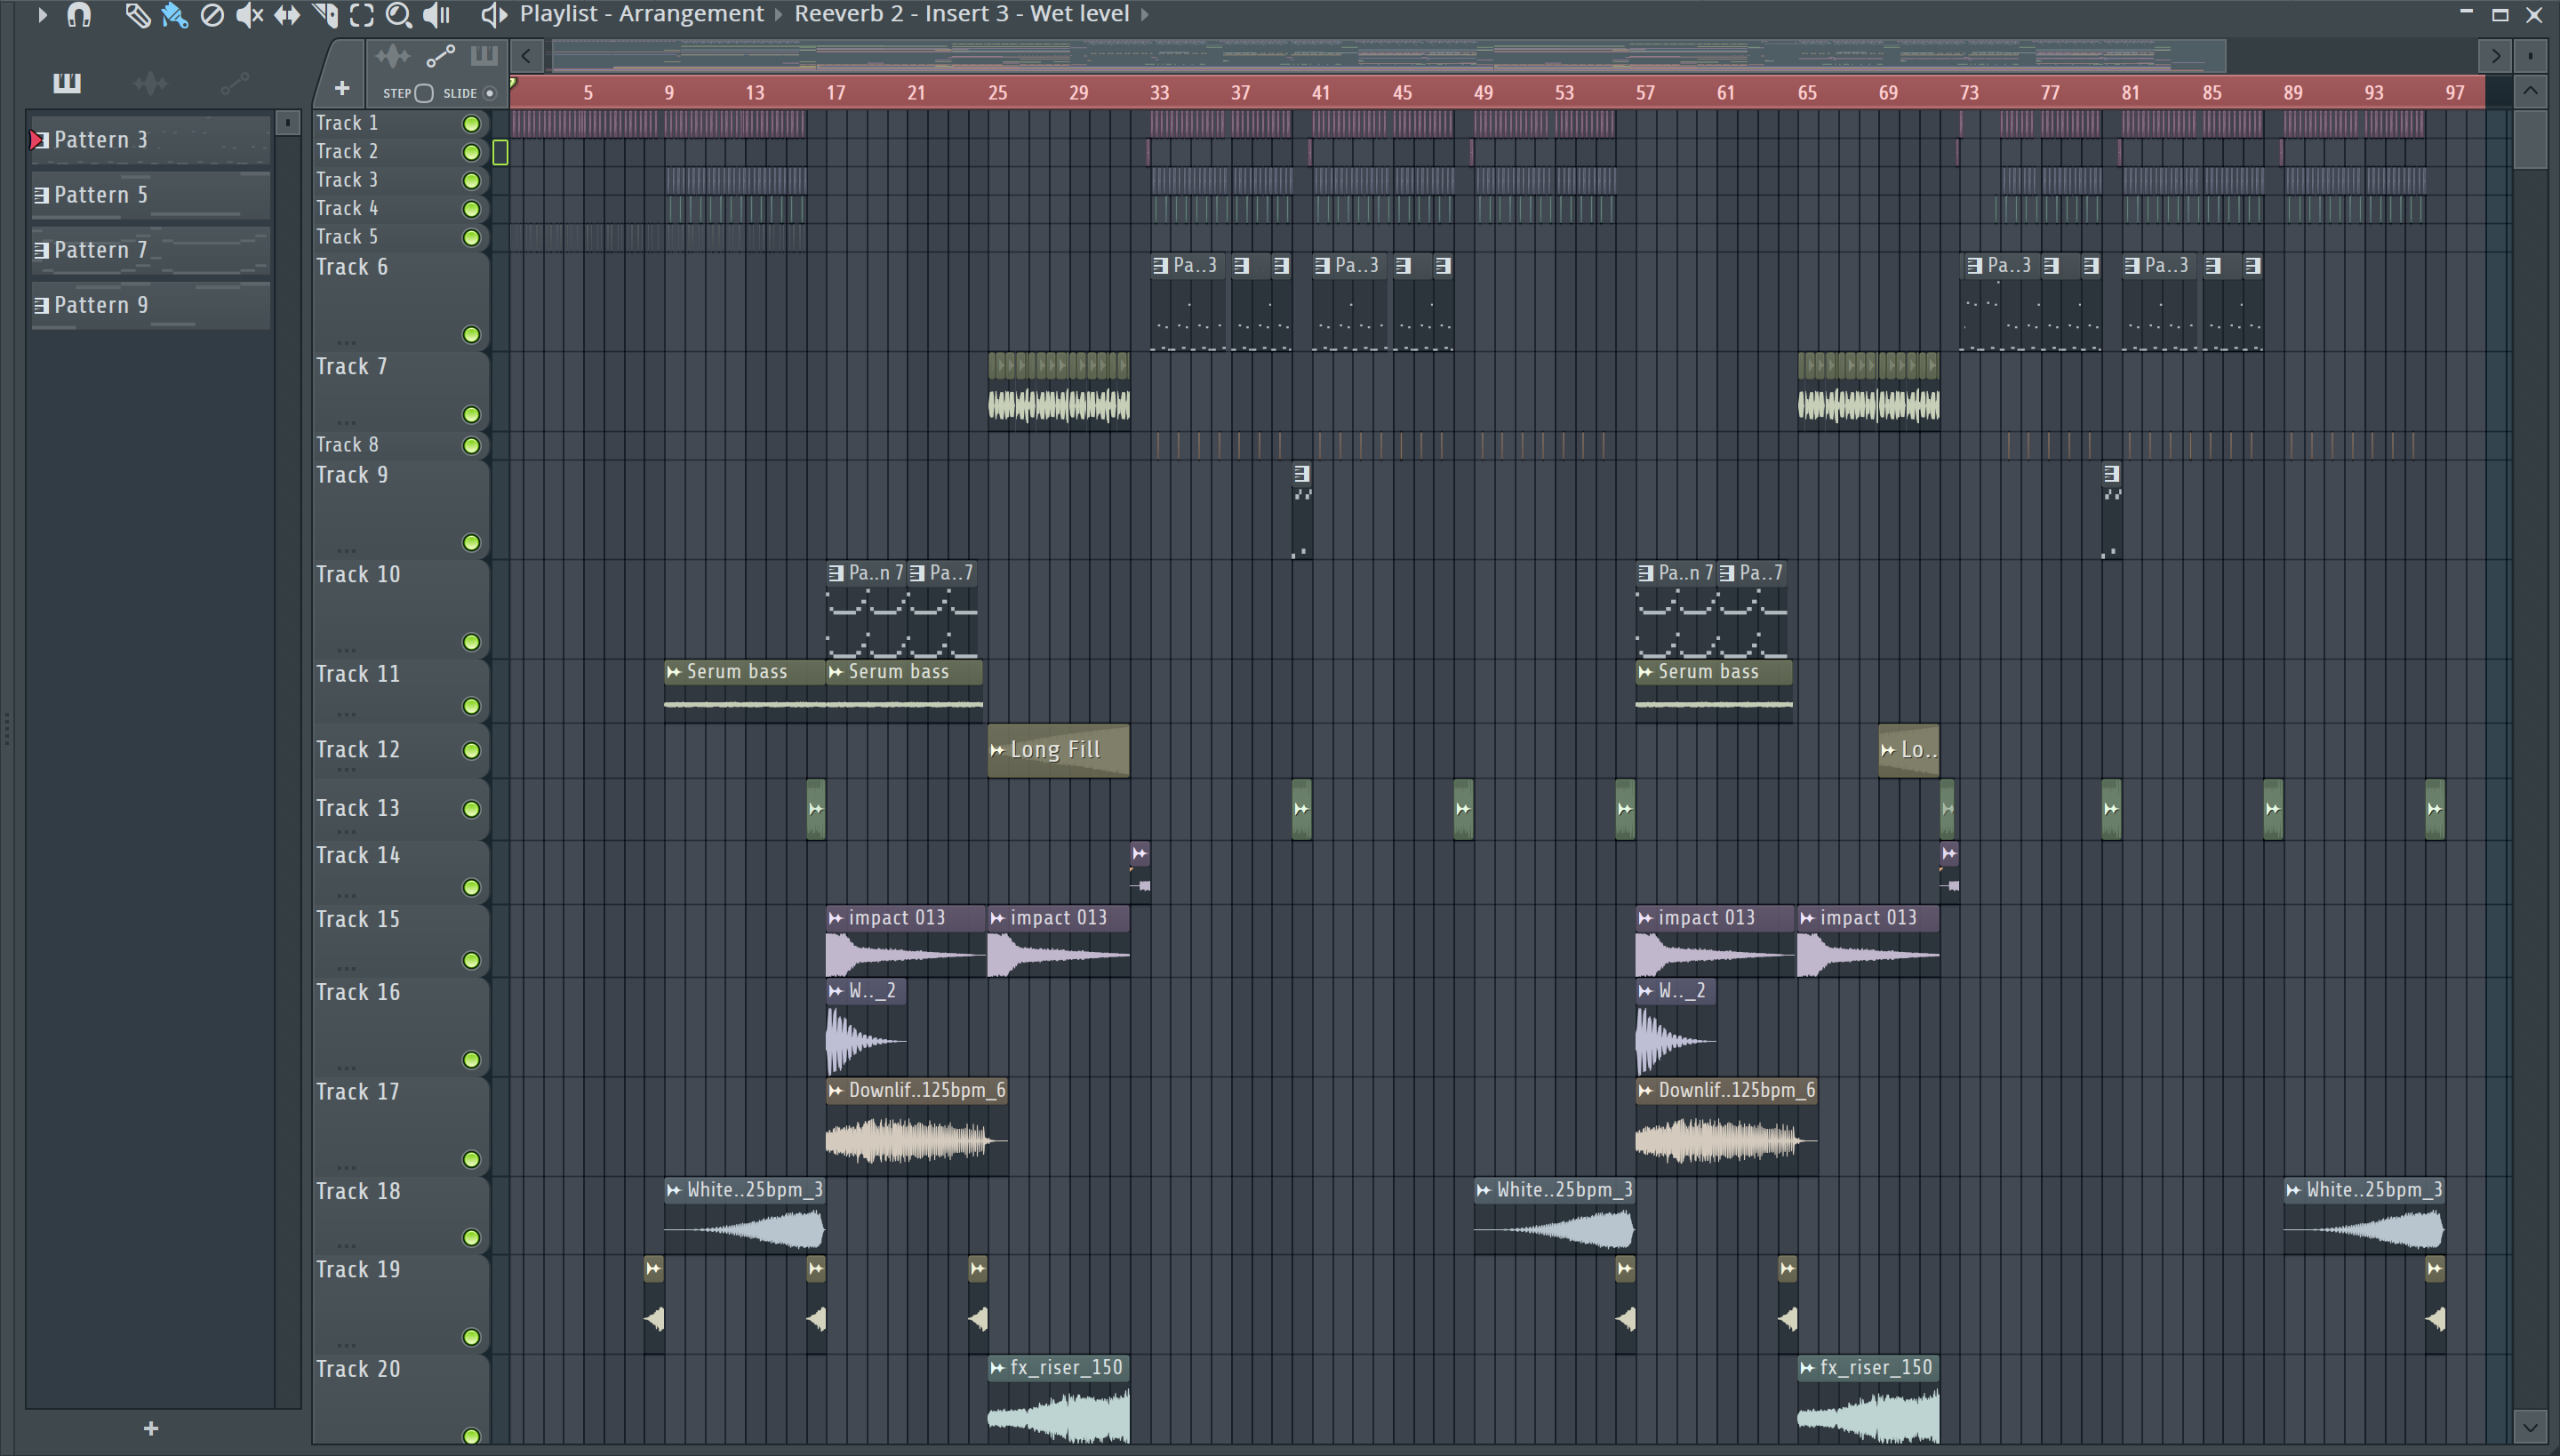The image size is (2560, 1456).
Task: Open the playlist options menu arrow
Action: pos(42,14)
